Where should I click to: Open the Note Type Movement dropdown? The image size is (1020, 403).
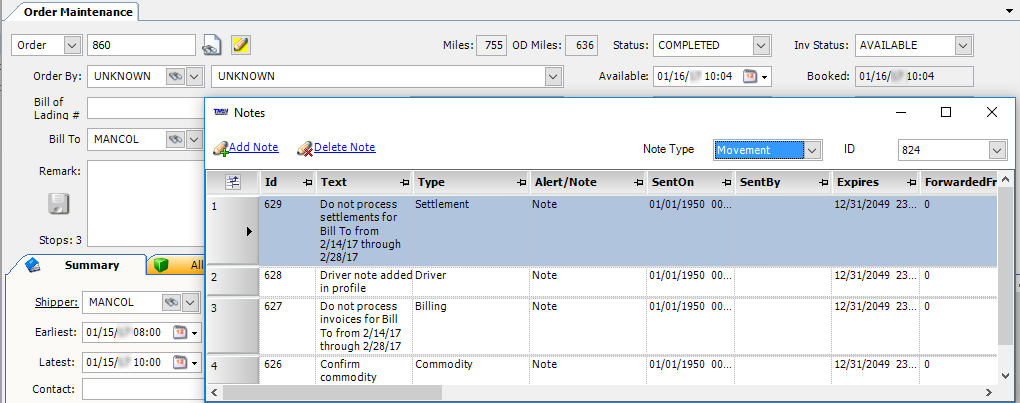coord(812,150)
